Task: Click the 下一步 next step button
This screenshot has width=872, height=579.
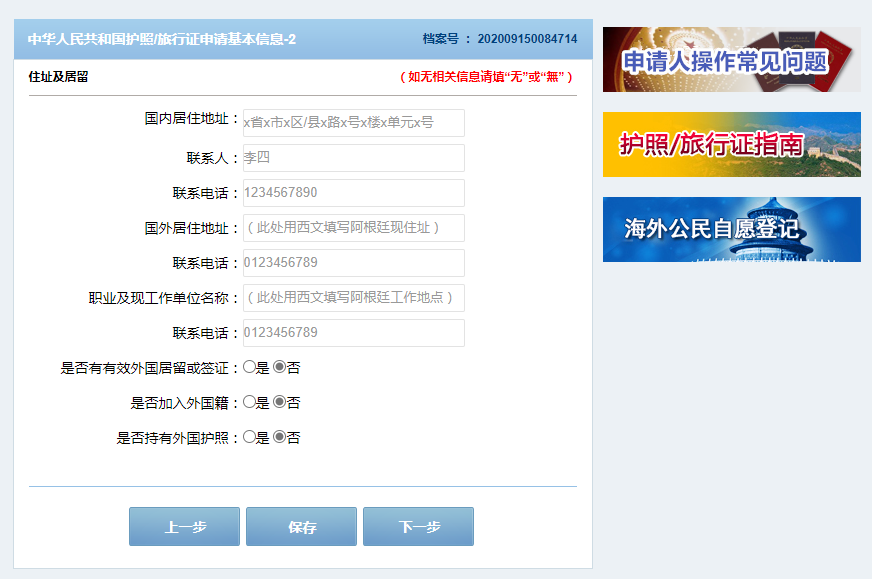Action: (418, 526)
